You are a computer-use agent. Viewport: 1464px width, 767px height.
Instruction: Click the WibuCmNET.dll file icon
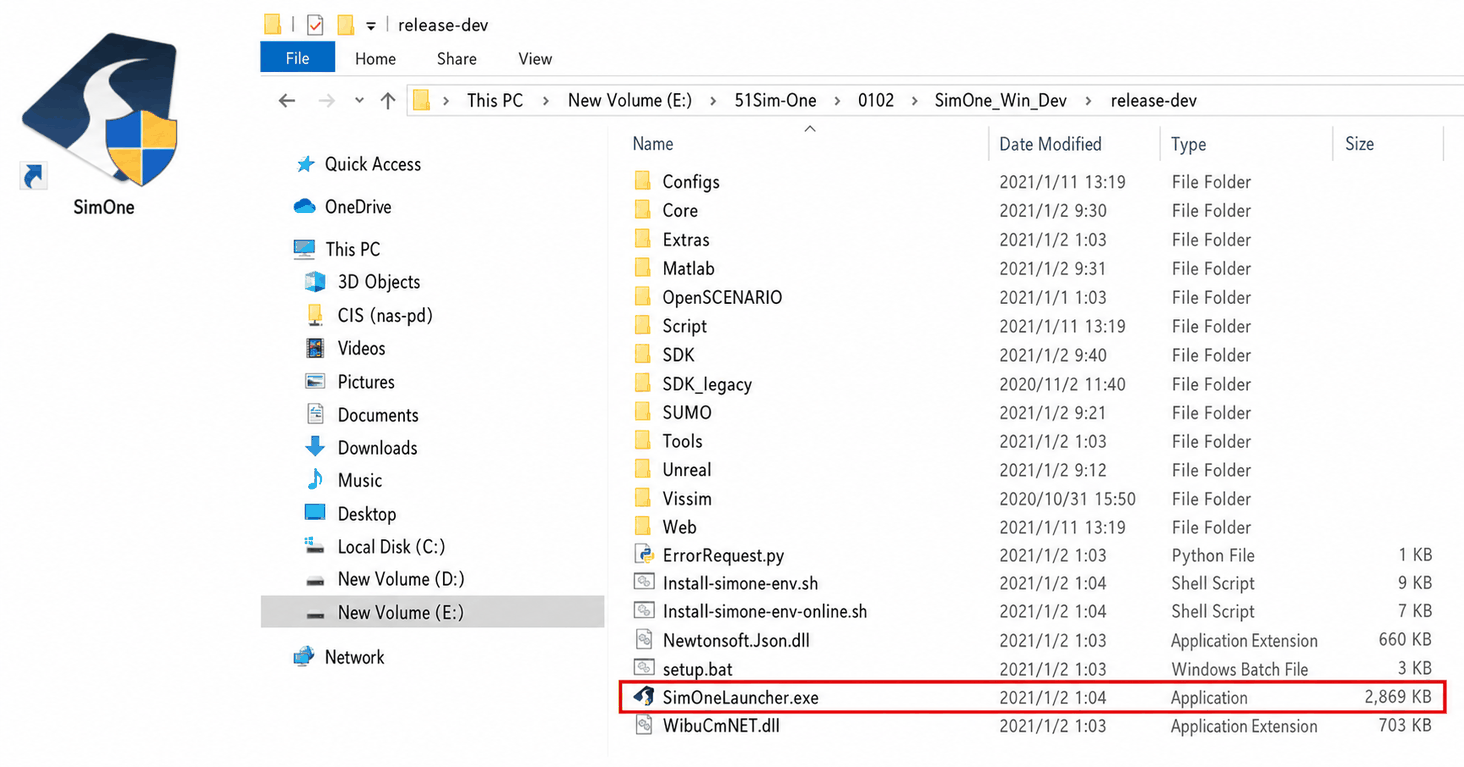pos(644,726)
